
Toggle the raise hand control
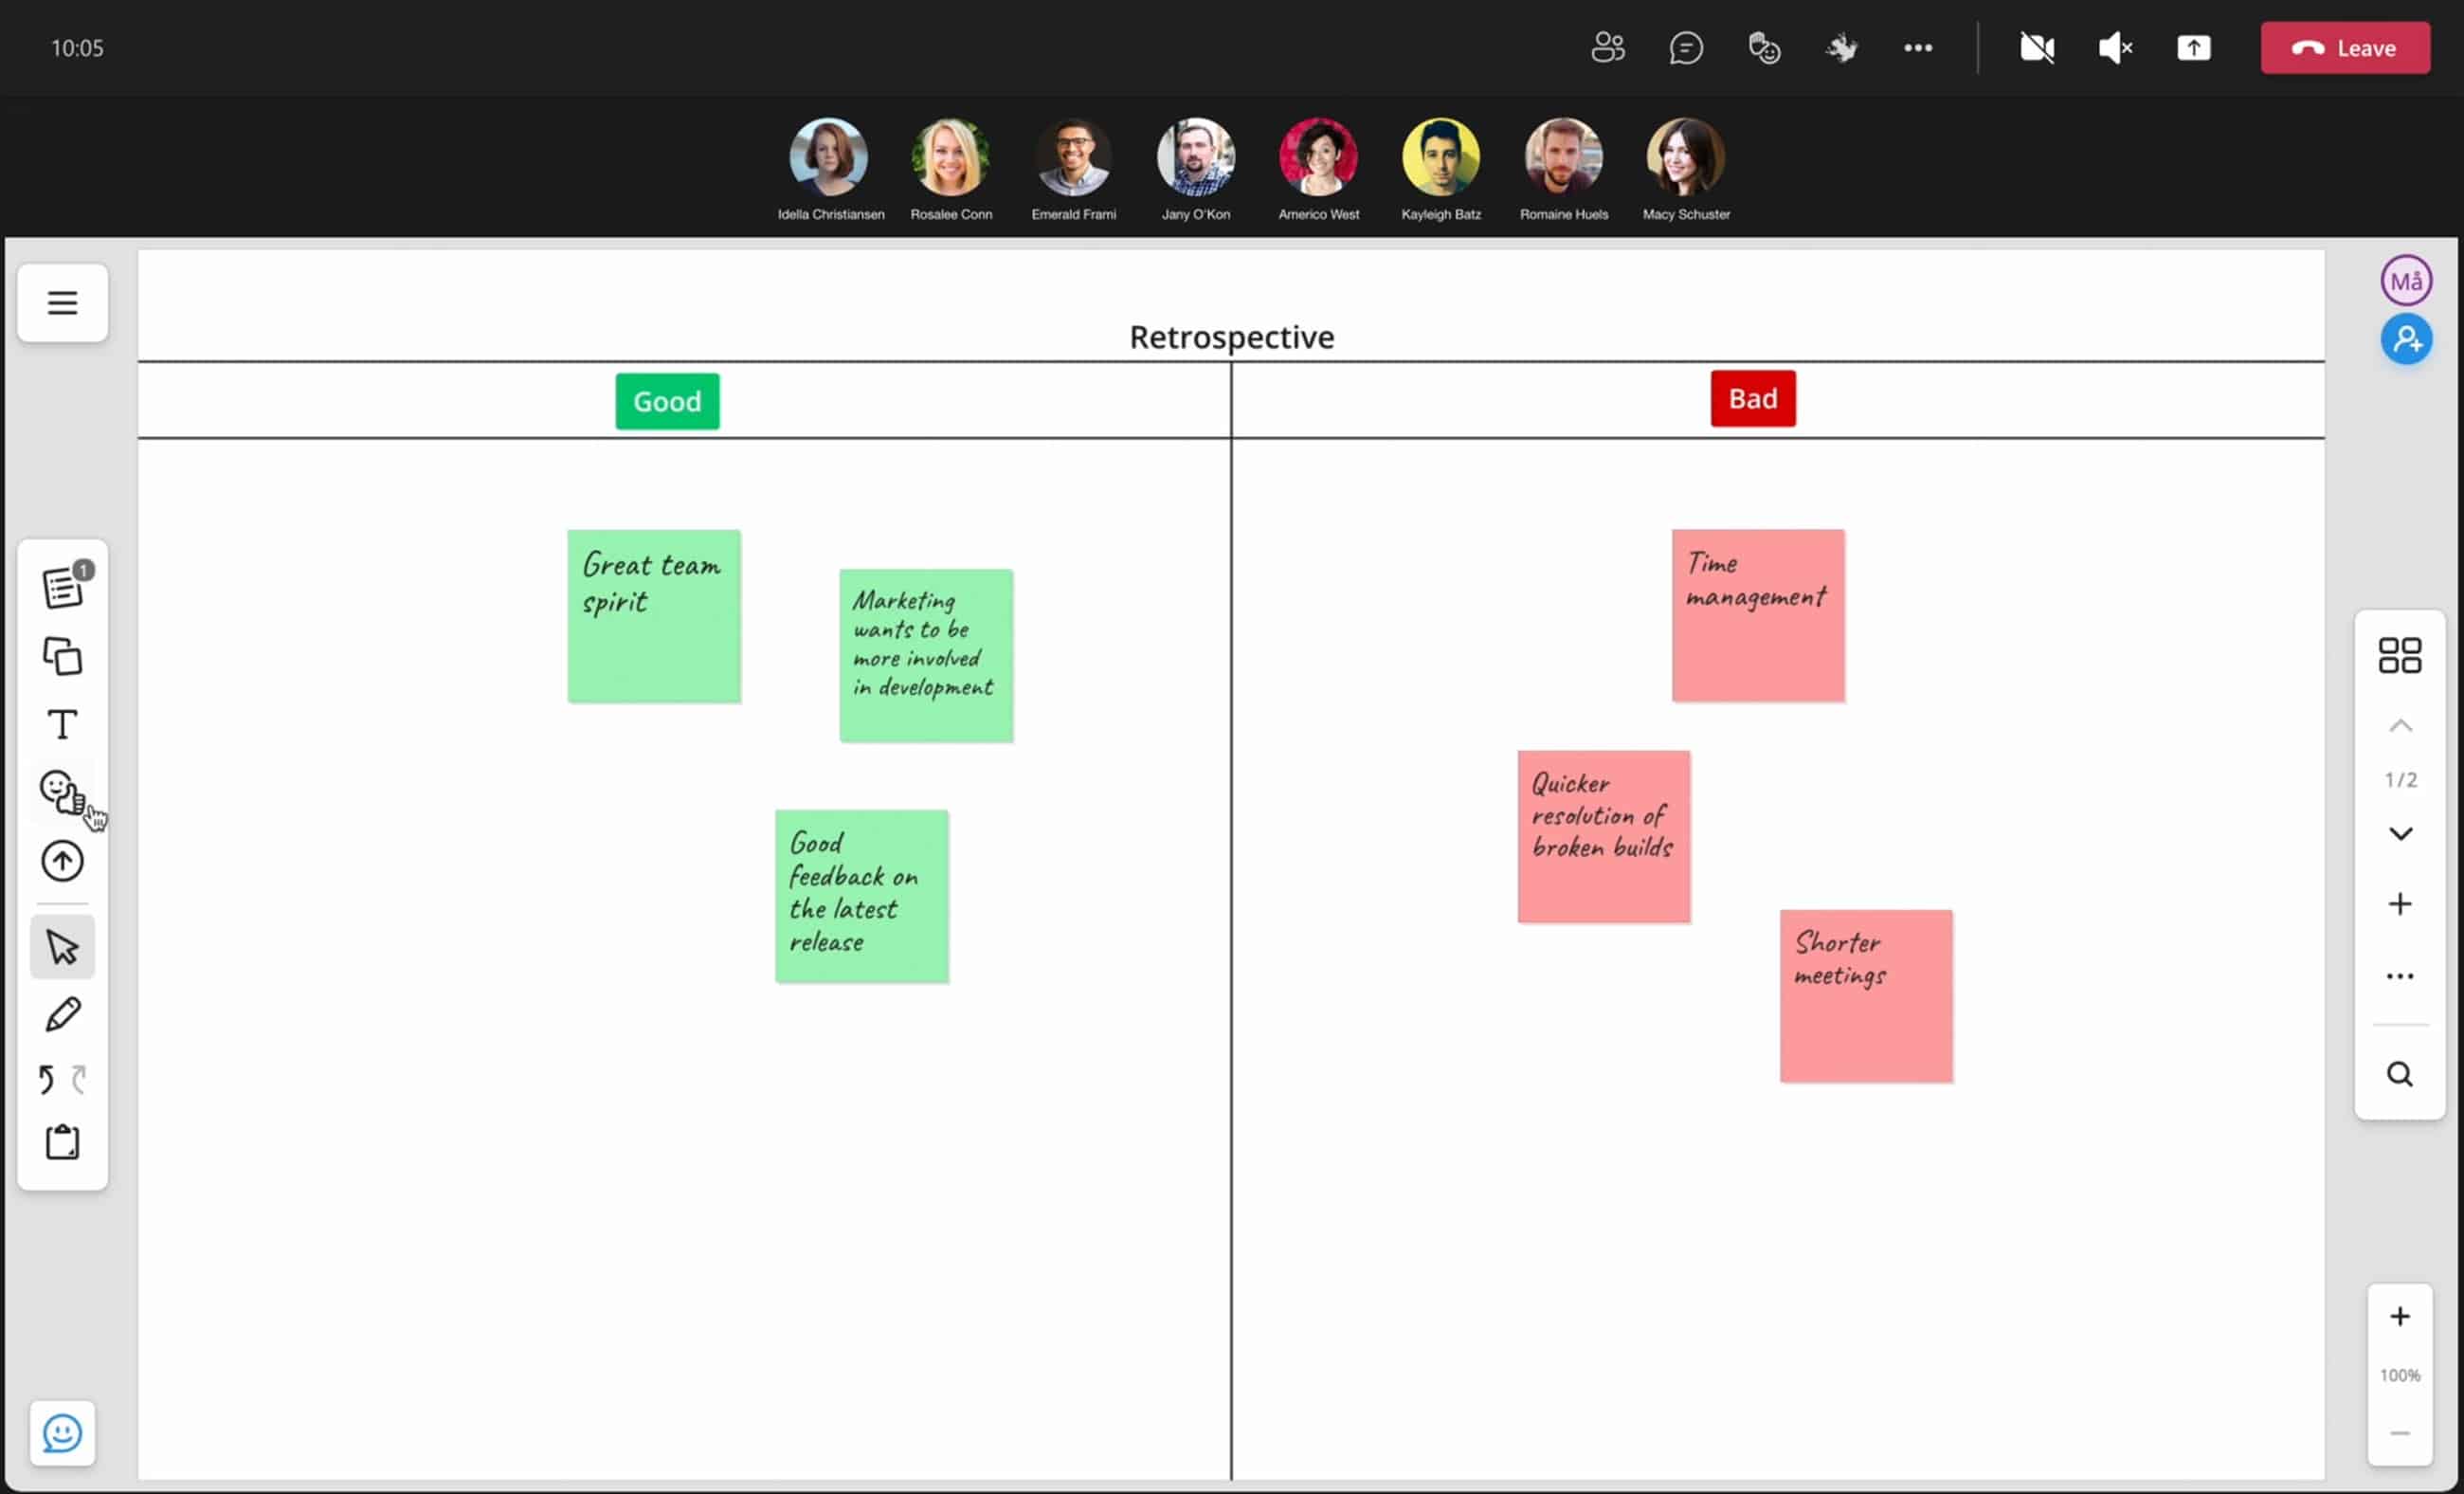click(1842, 47)
